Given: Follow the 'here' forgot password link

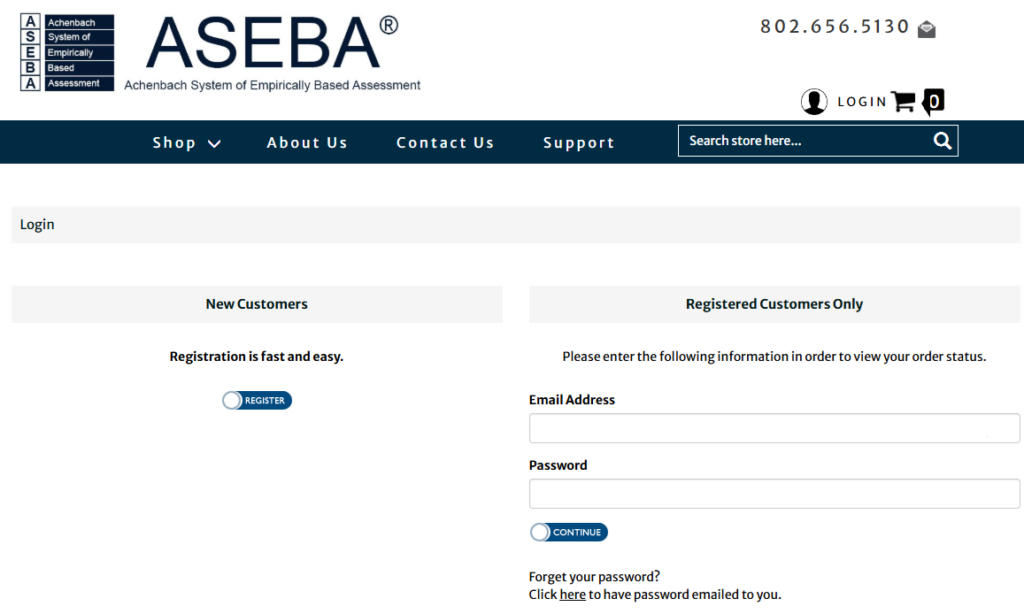Looking at the screenshot, I should coord(573,595).
